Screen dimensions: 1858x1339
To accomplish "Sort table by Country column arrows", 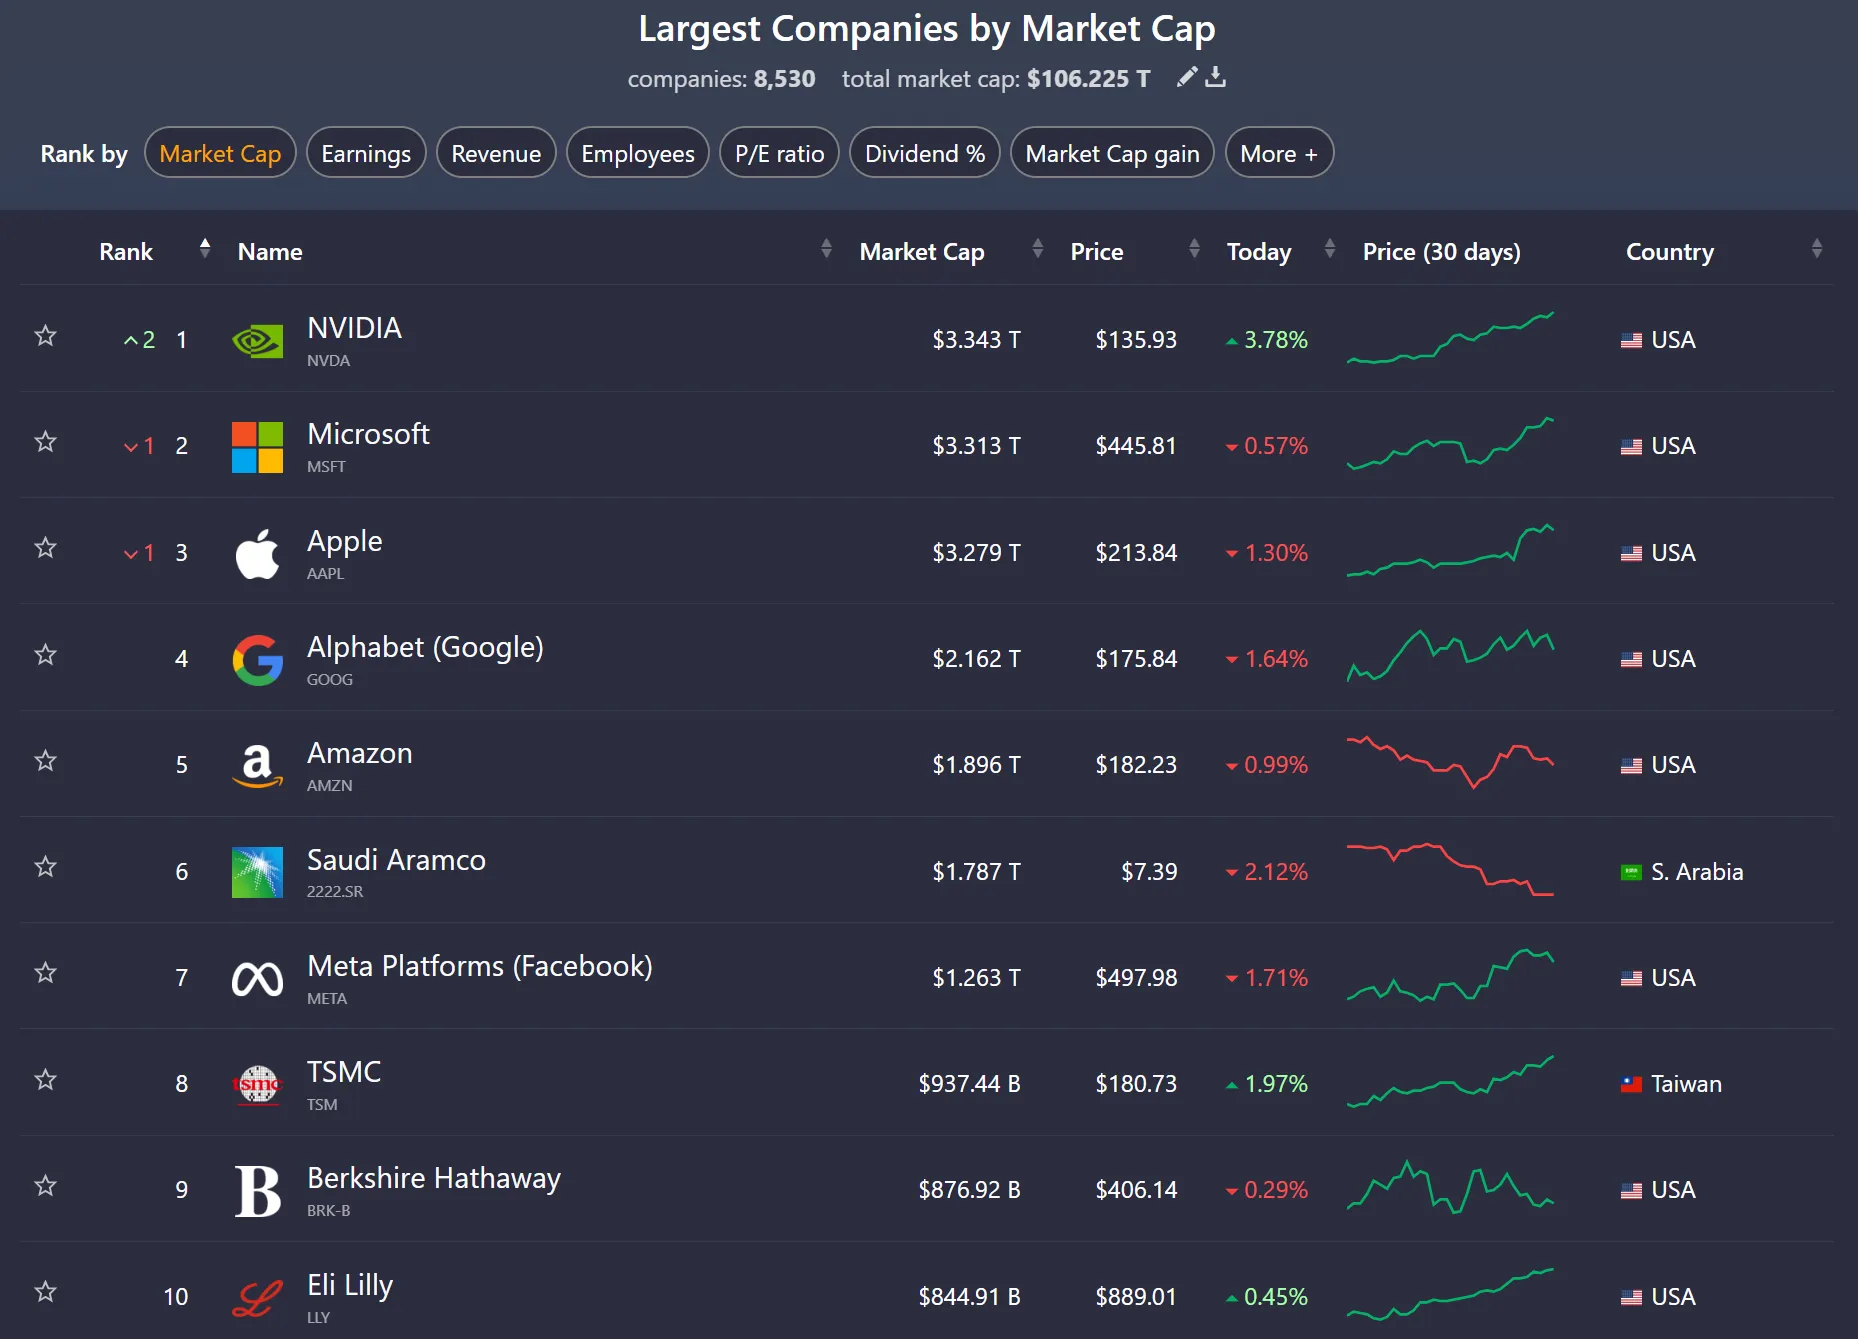I will pos(1816,249).
